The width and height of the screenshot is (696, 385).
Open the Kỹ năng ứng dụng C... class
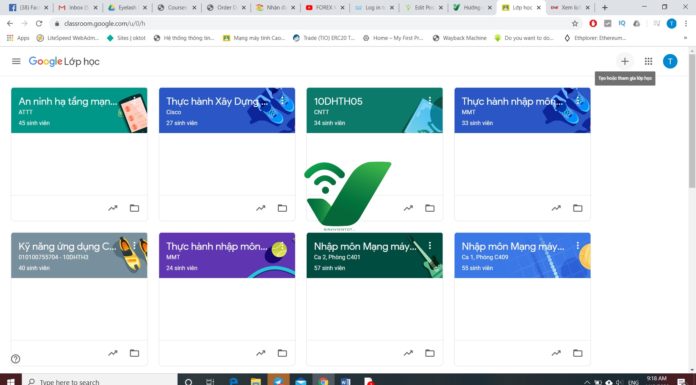tap(67, 246)
